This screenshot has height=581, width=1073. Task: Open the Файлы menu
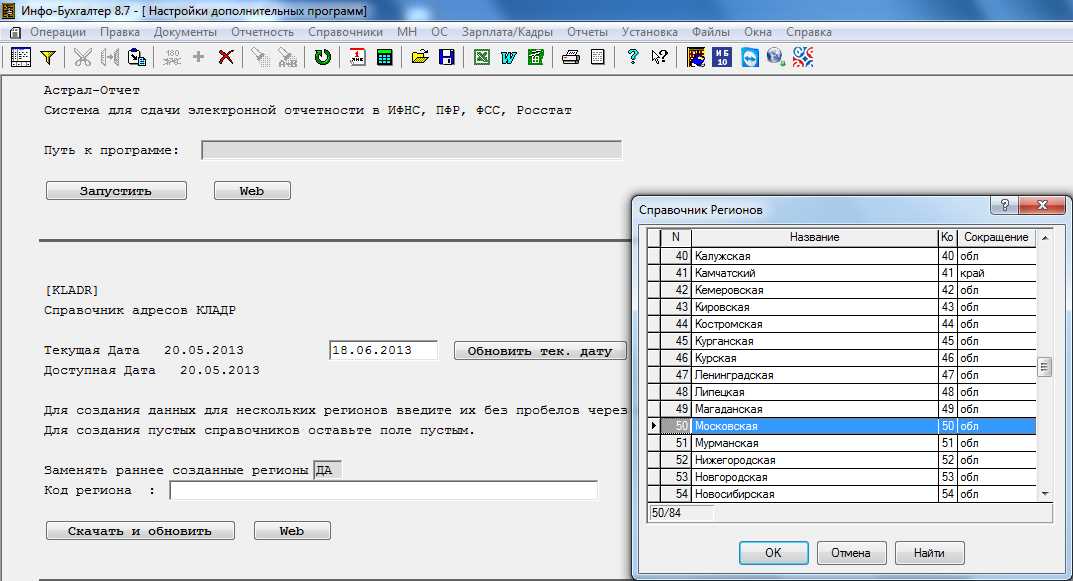pyautogui.click(x=711, y=32)
